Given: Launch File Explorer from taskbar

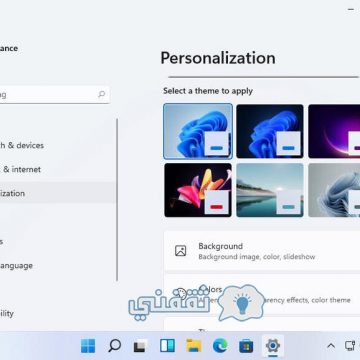Looking at the screenshot, I should 194,346.
